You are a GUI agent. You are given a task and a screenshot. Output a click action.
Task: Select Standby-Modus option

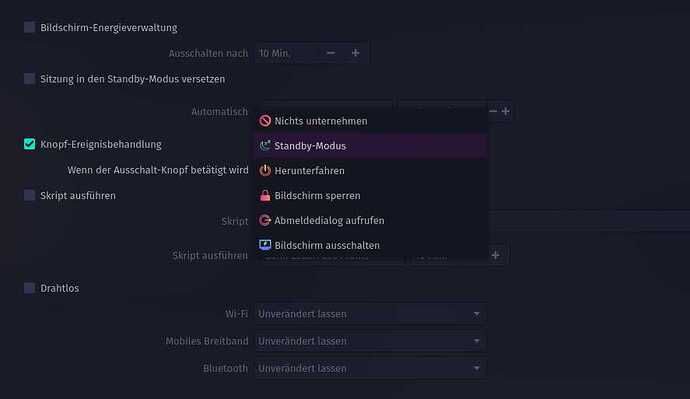(371, 146)
